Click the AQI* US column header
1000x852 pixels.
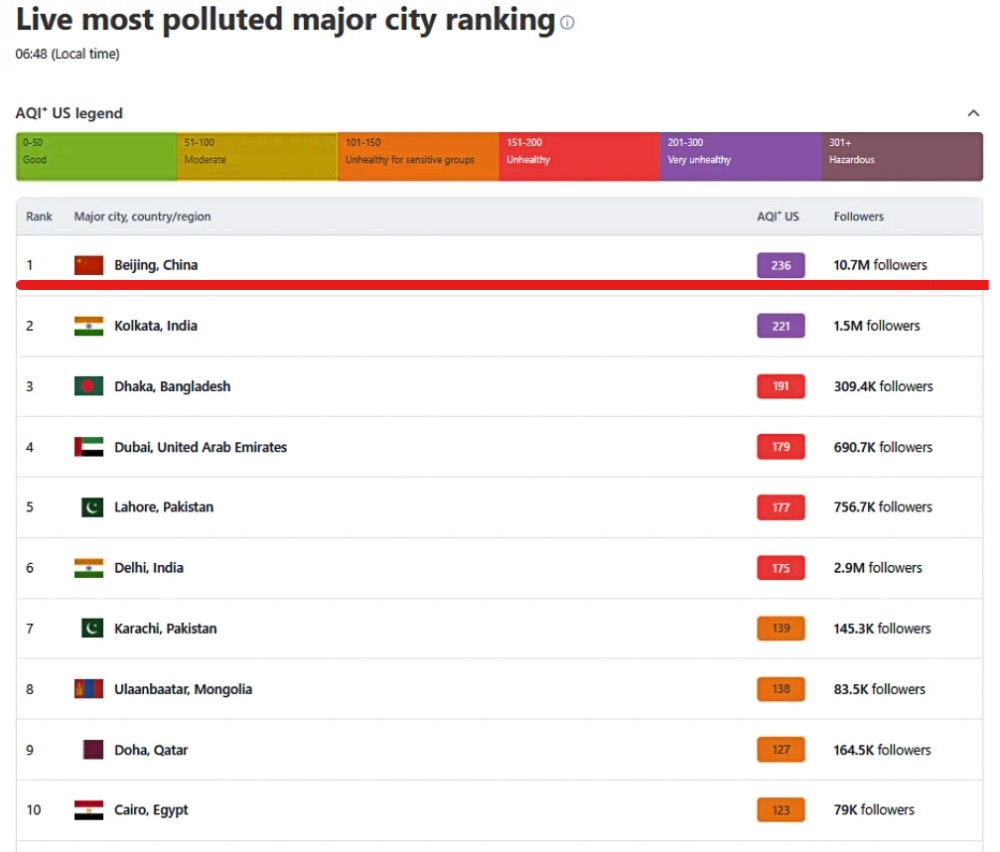point(777,217)
